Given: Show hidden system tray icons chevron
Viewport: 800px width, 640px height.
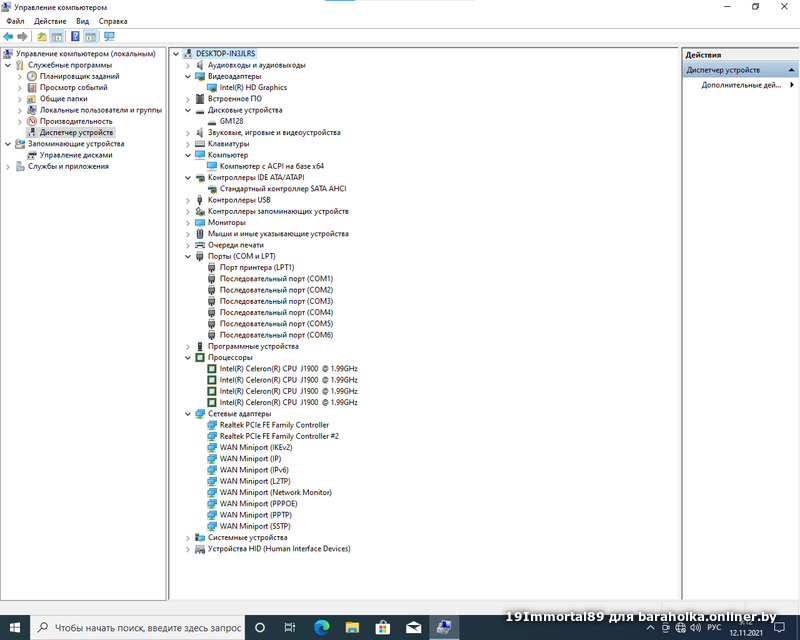Looking at the screenshot, I should [651, 627].
